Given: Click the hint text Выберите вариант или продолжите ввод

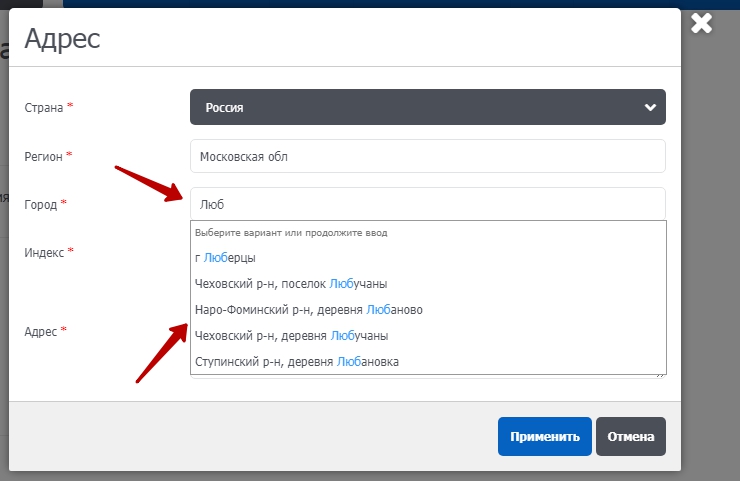Looking at the screenshot, I should coord(291,233).
